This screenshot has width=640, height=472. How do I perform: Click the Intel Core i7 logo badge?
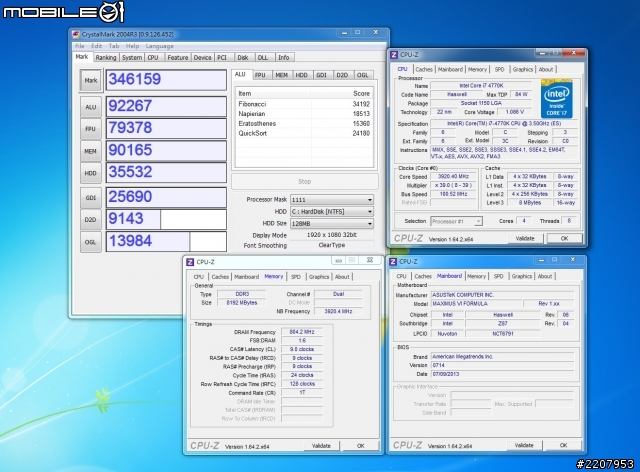click(557, 99)
